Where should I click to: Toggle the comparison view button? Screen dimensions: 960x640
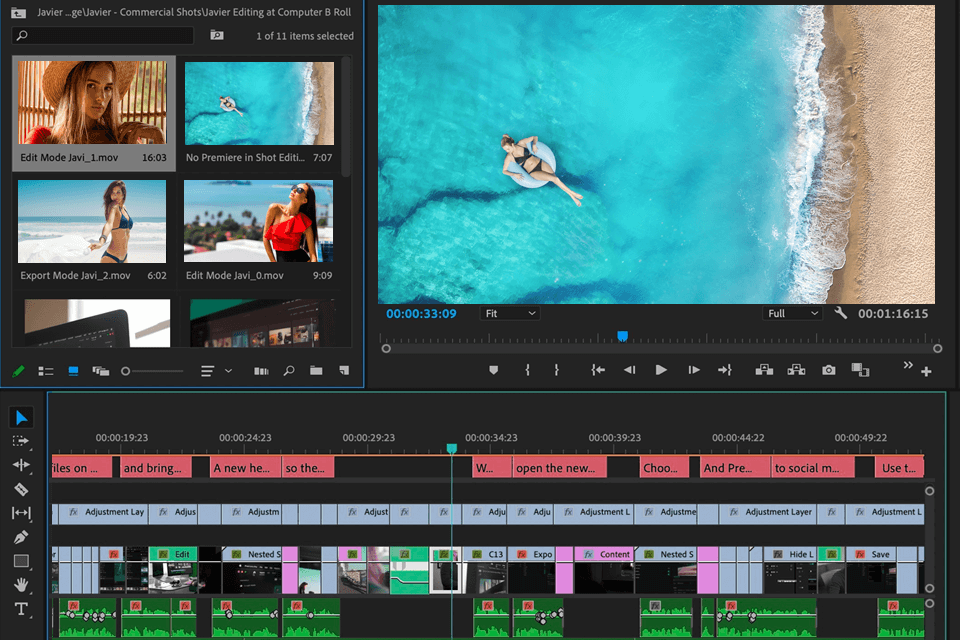[859, 370]
